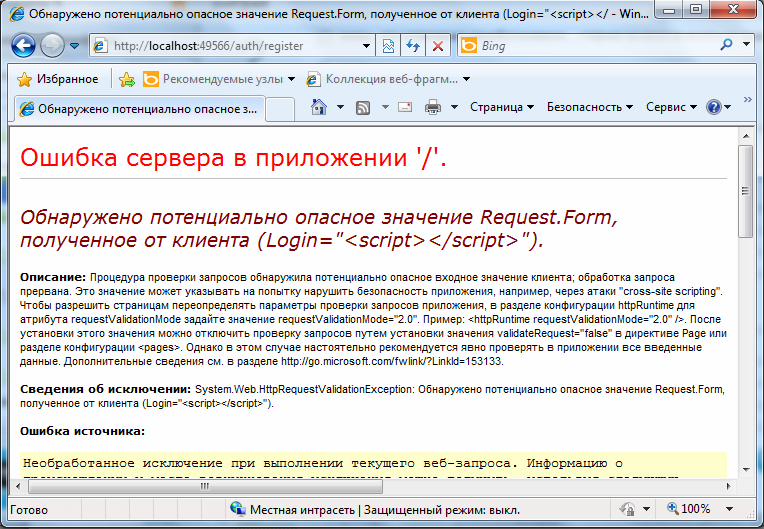
Task: Open Рекомендуемые узлы suggested sites
Action: [x=219, y=79]
